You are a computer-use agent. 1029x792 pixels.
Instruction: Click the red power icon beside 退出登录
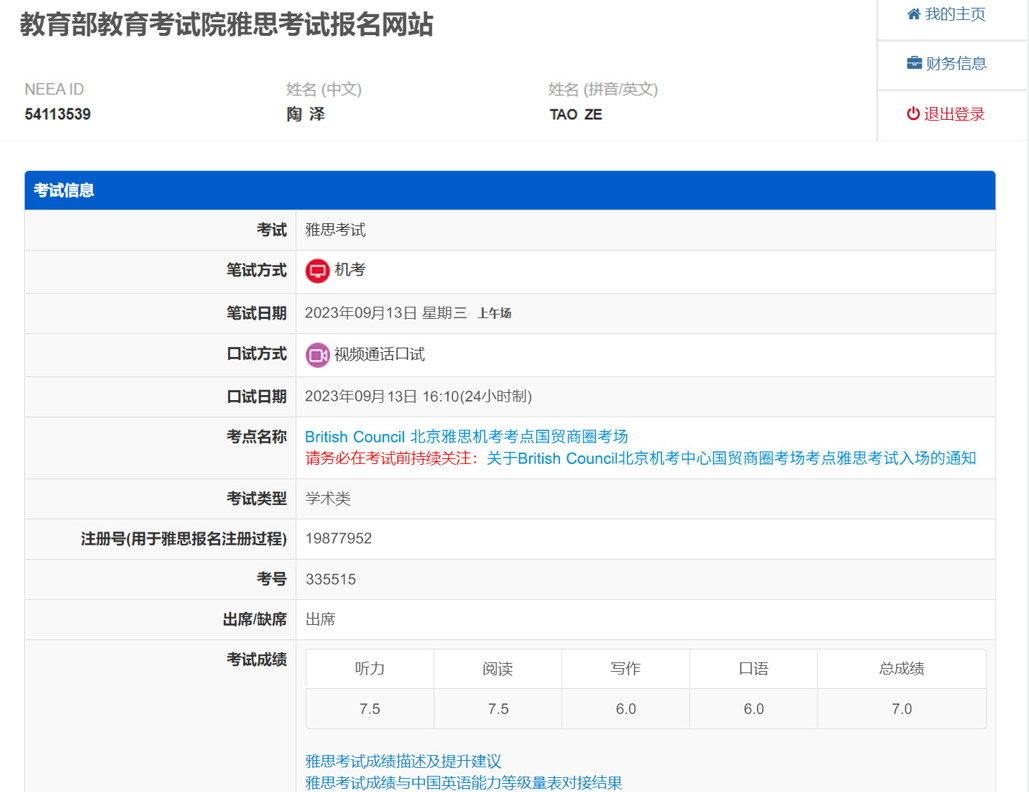[x=913, y=114]
